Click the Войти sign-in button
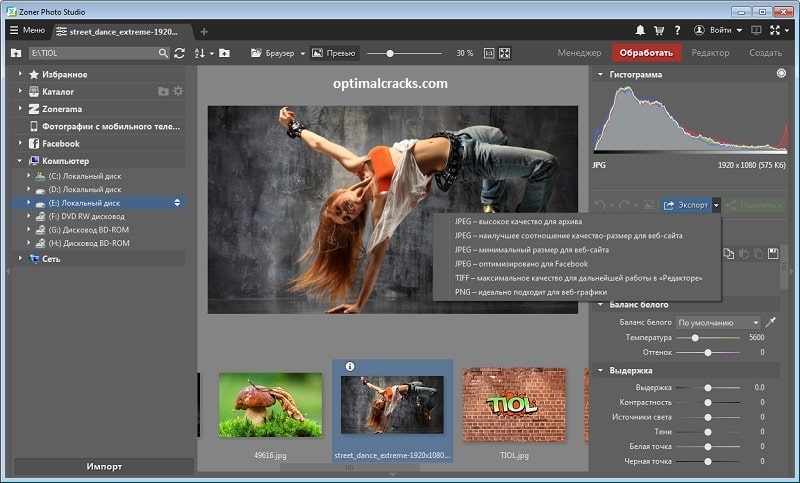The width and height of the screenshot is (800, 483). 717,31
